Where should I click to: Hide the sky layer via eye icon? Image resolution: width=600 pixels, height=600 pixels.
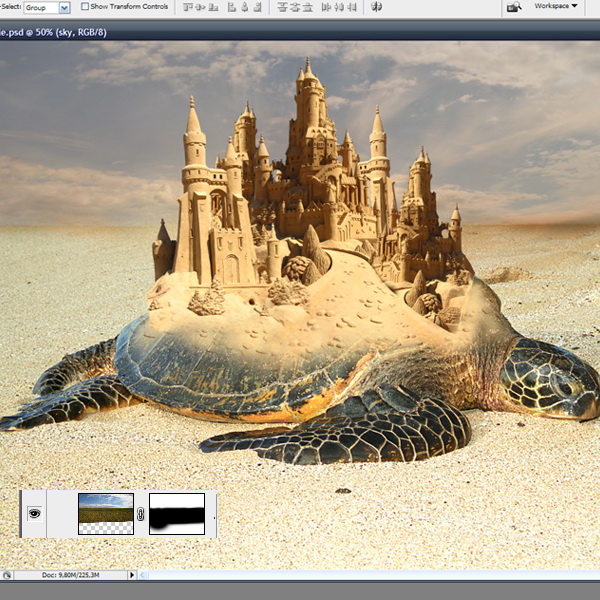pyautogui.click(x=34, y=513)
